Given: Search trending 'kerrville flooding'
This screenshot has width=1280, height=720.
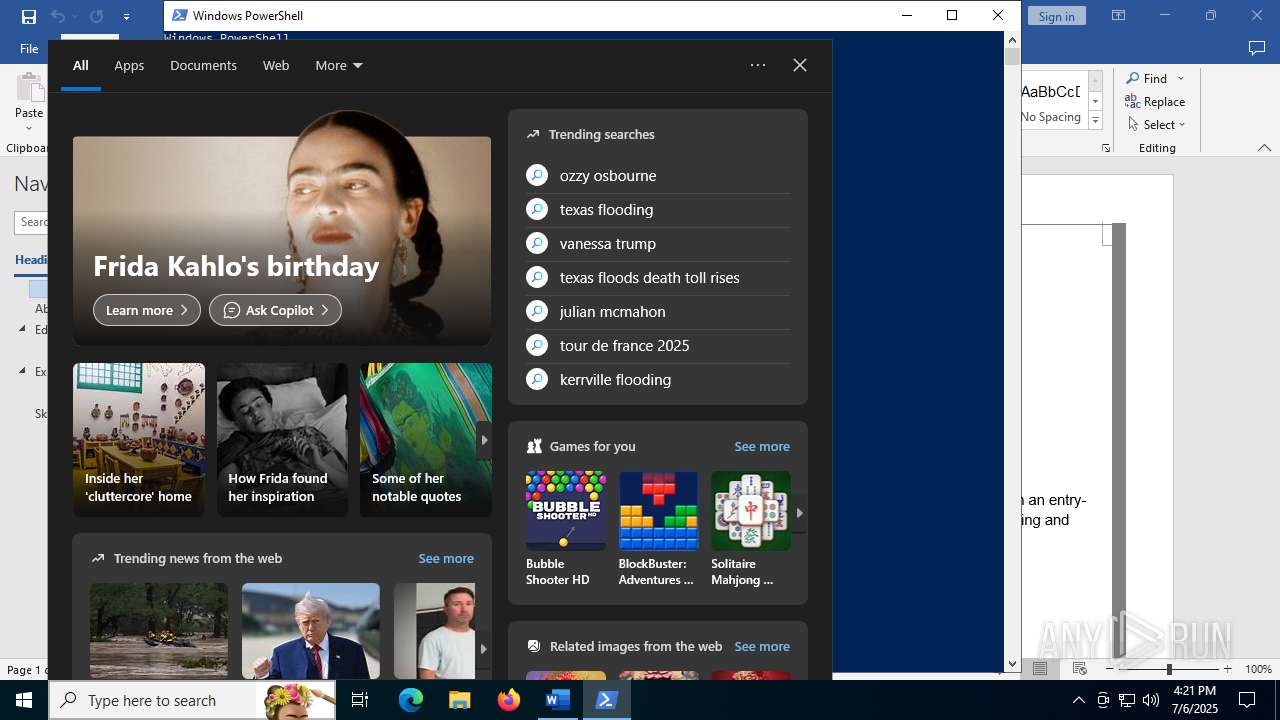Looking at the screenshot, I should pos(658,380).
